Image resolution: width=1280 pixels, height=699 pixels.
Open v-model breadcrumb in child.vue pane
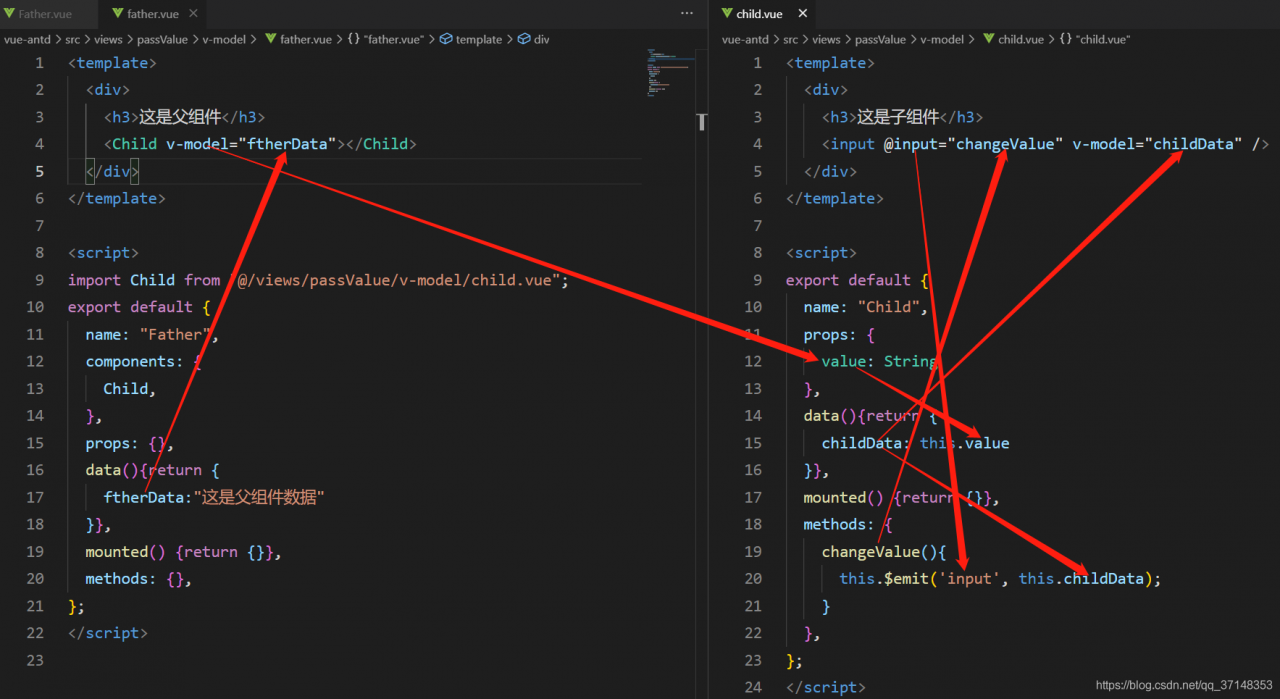(942, 39)
